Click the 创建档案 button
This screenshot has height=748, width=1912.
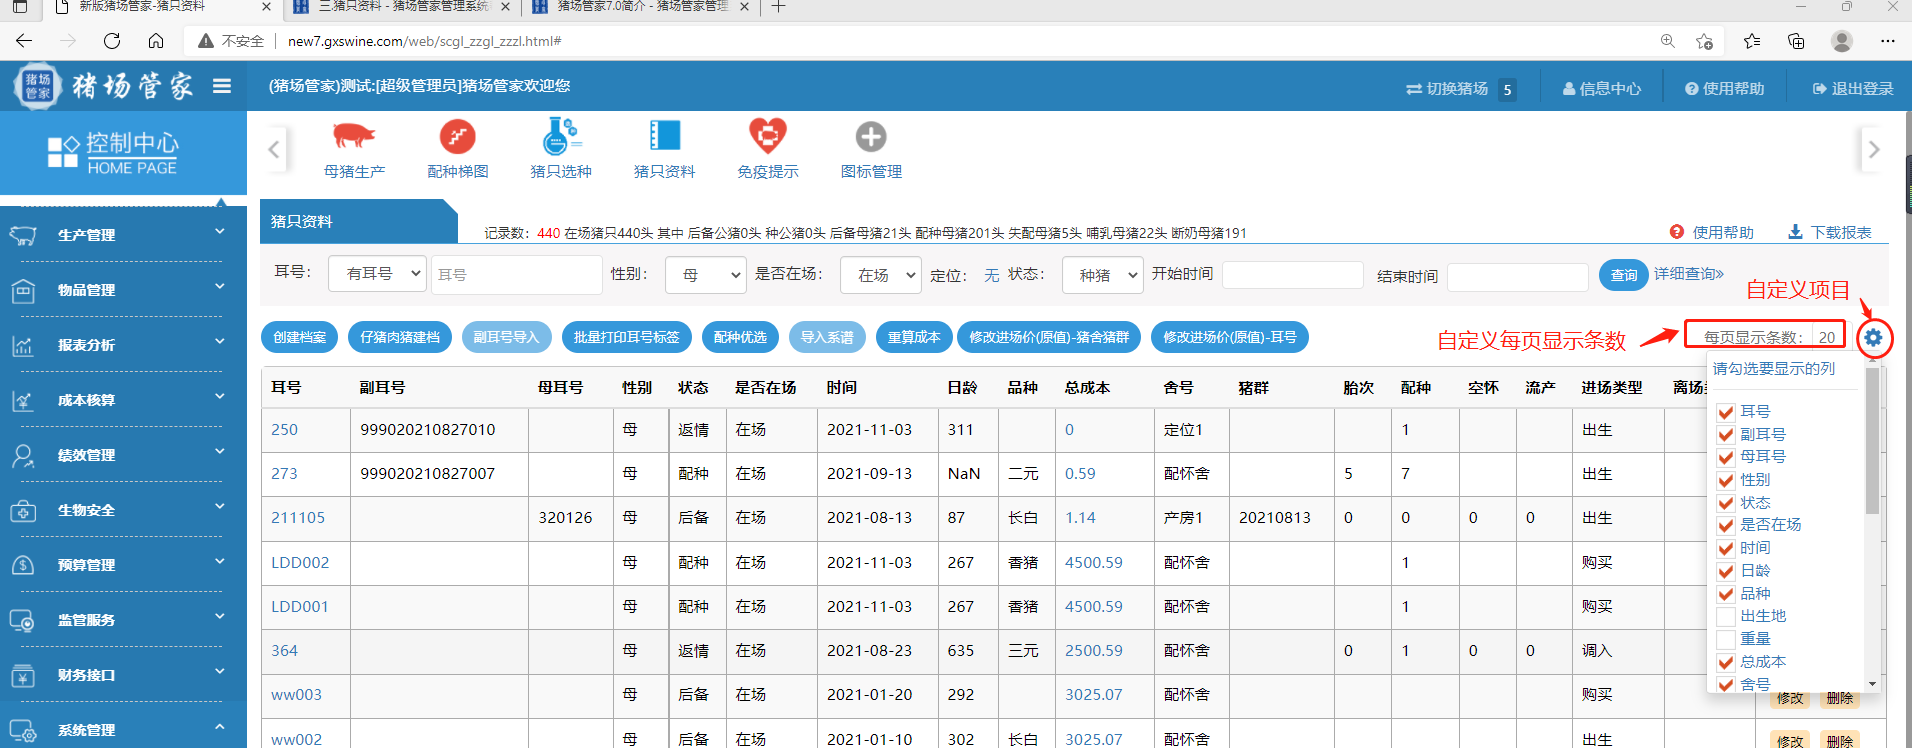point(300,338)
